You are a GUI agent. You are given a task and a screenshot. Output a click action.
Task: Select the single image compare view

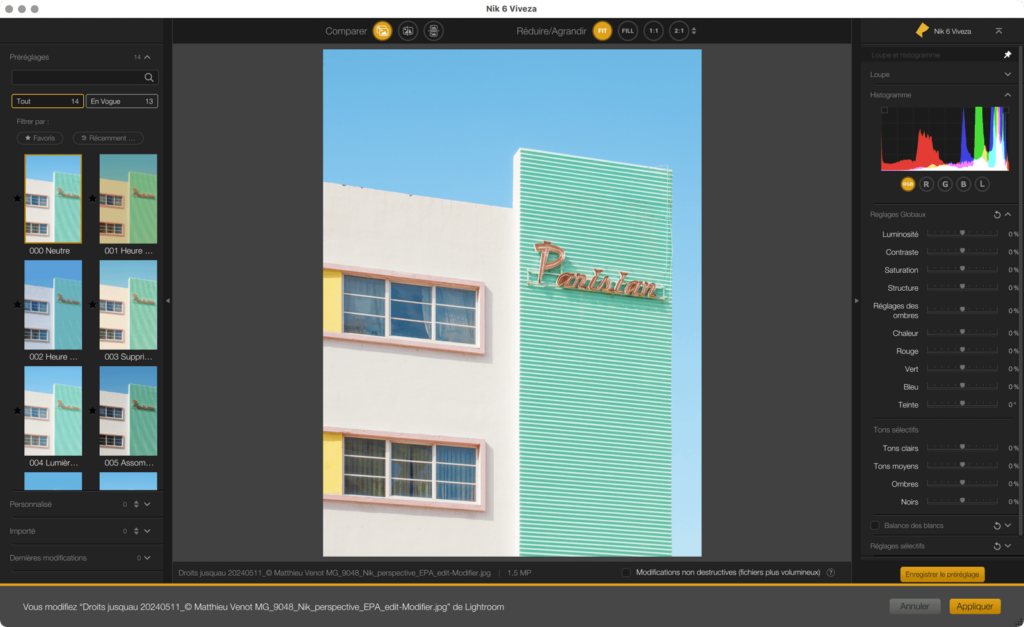pyautogui.click(x=383, y=31)
